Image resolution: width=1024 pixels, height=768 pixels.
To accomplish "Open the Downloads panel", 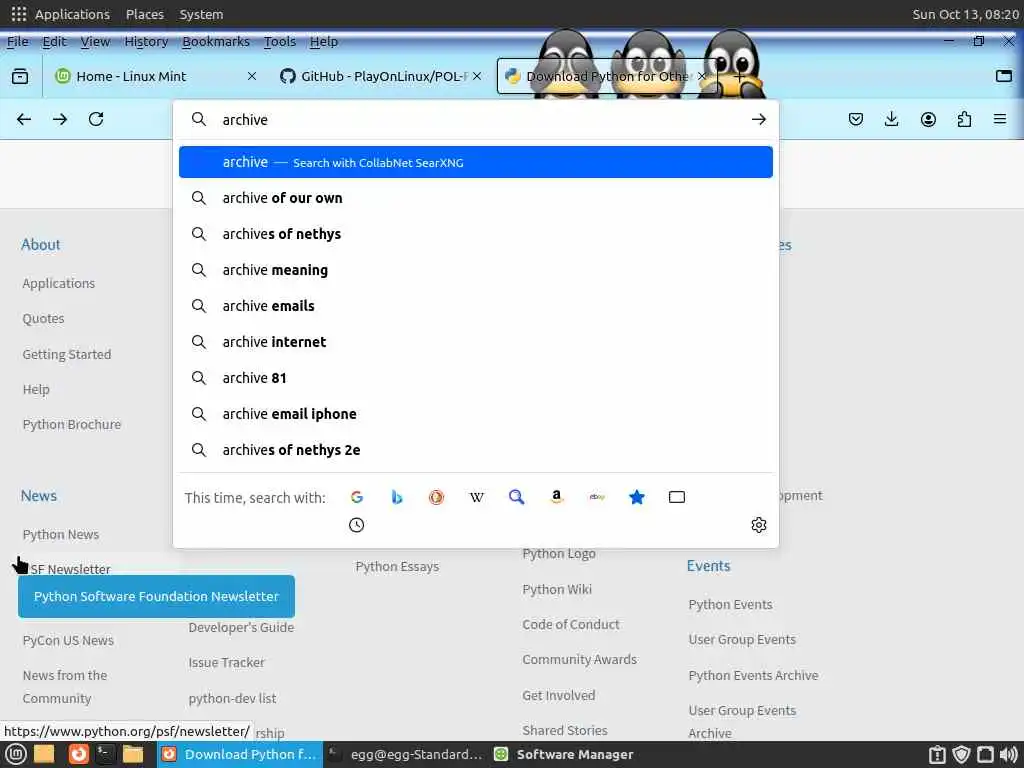I will tap(891, 120).
